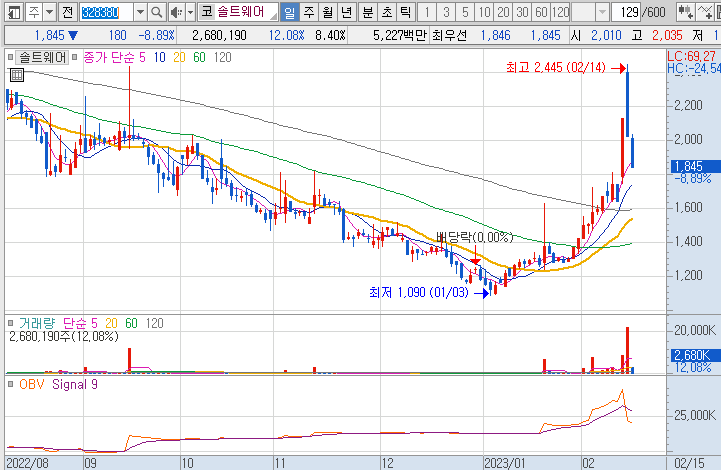
Task: Click the OBV indicator label
Action: [x=31, y=384]
